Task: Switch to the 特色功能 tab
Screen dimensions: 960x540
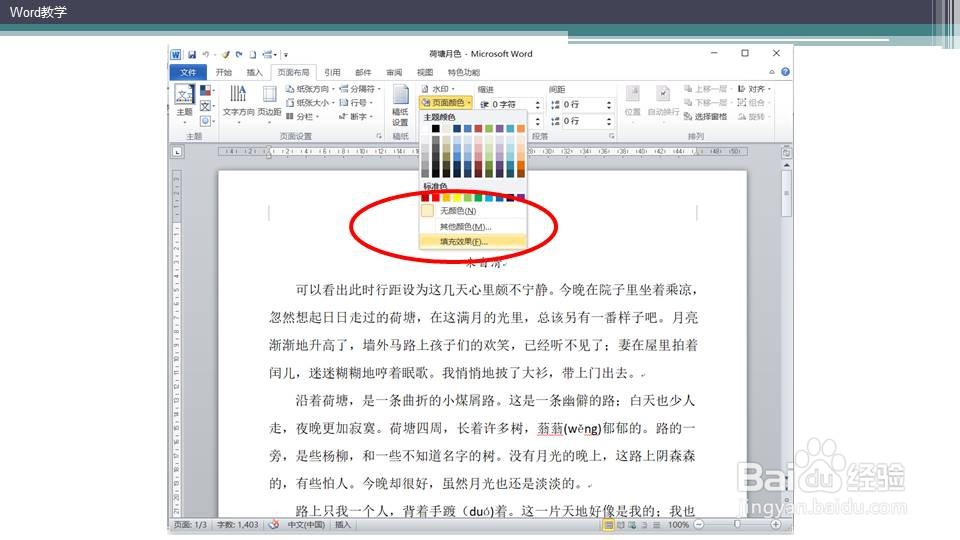Action: click(x=463, y=72)
